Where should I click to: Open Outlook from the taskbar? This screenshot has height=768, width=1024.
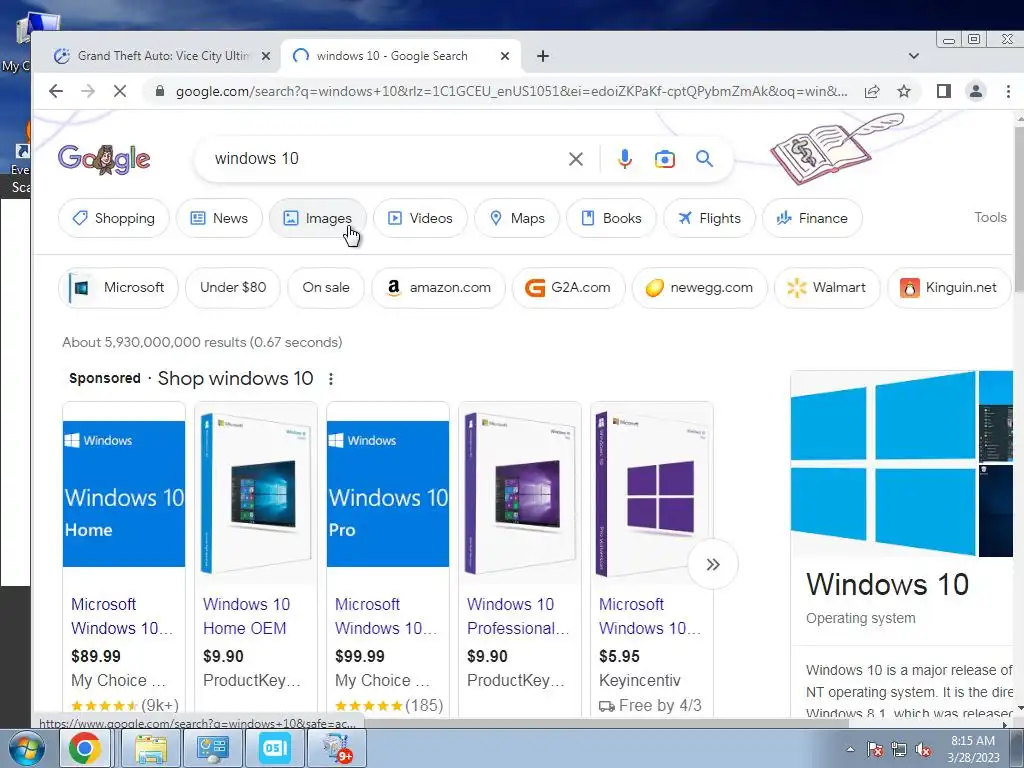point(274,748)
